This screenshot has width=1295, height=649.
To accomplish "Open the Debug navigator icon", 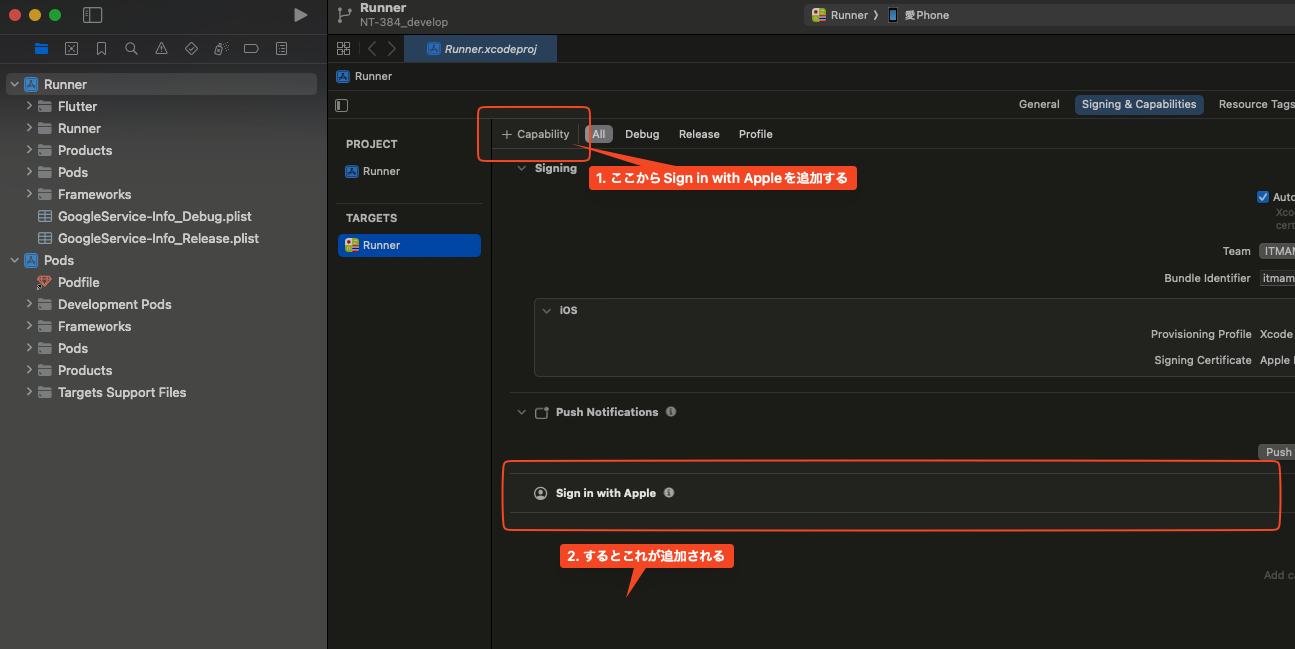I will (221, 48).
